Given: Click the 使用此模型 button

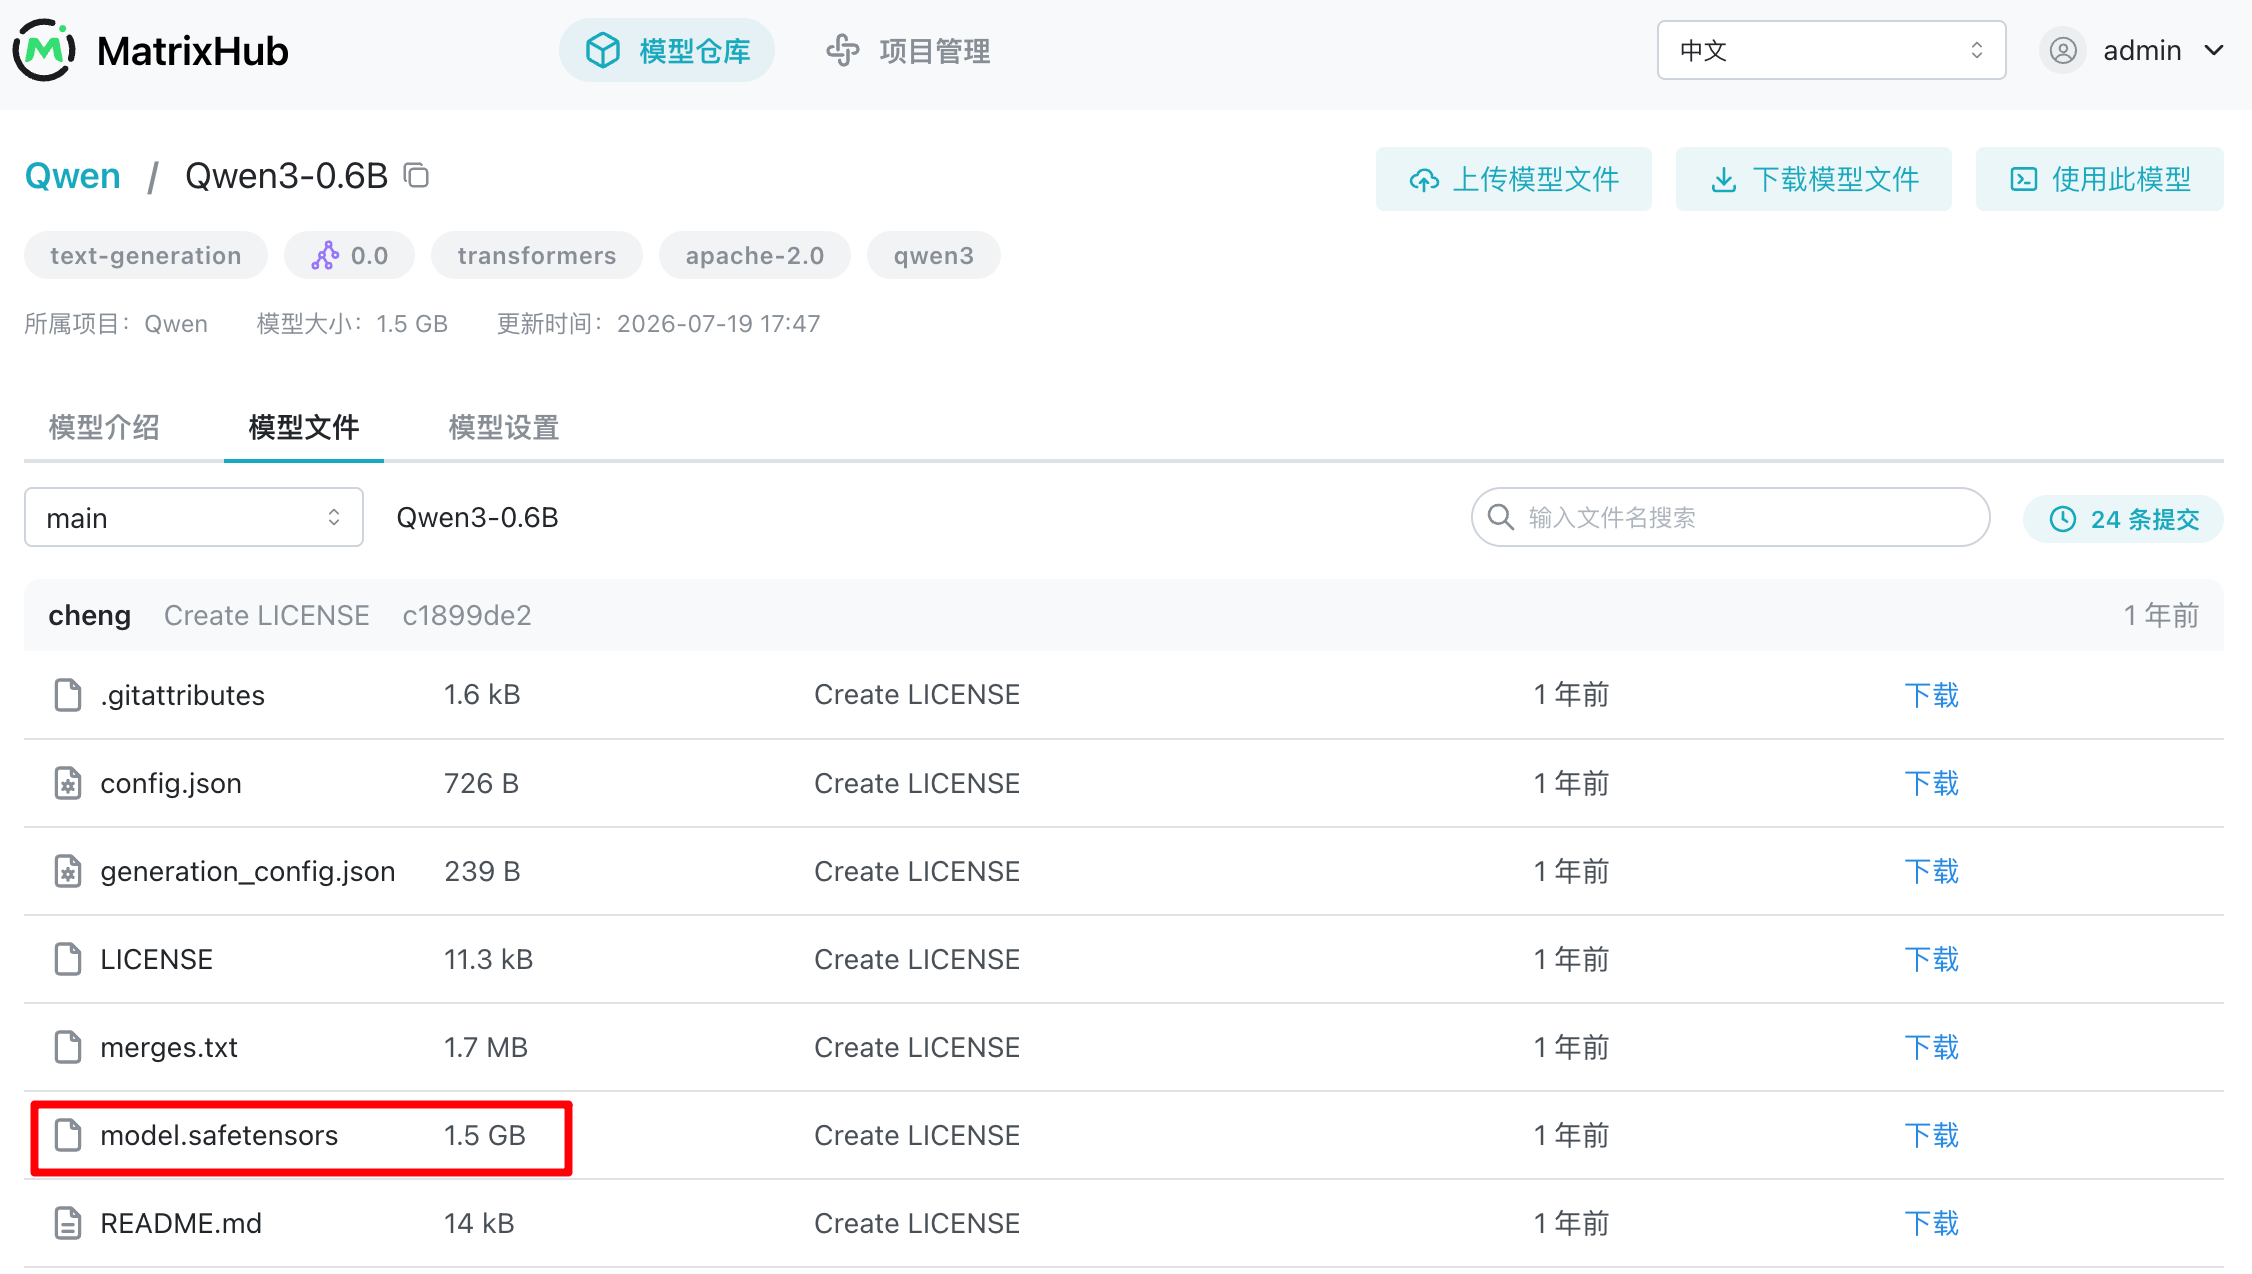Looking at the screenshot, I should (2100, 179).
